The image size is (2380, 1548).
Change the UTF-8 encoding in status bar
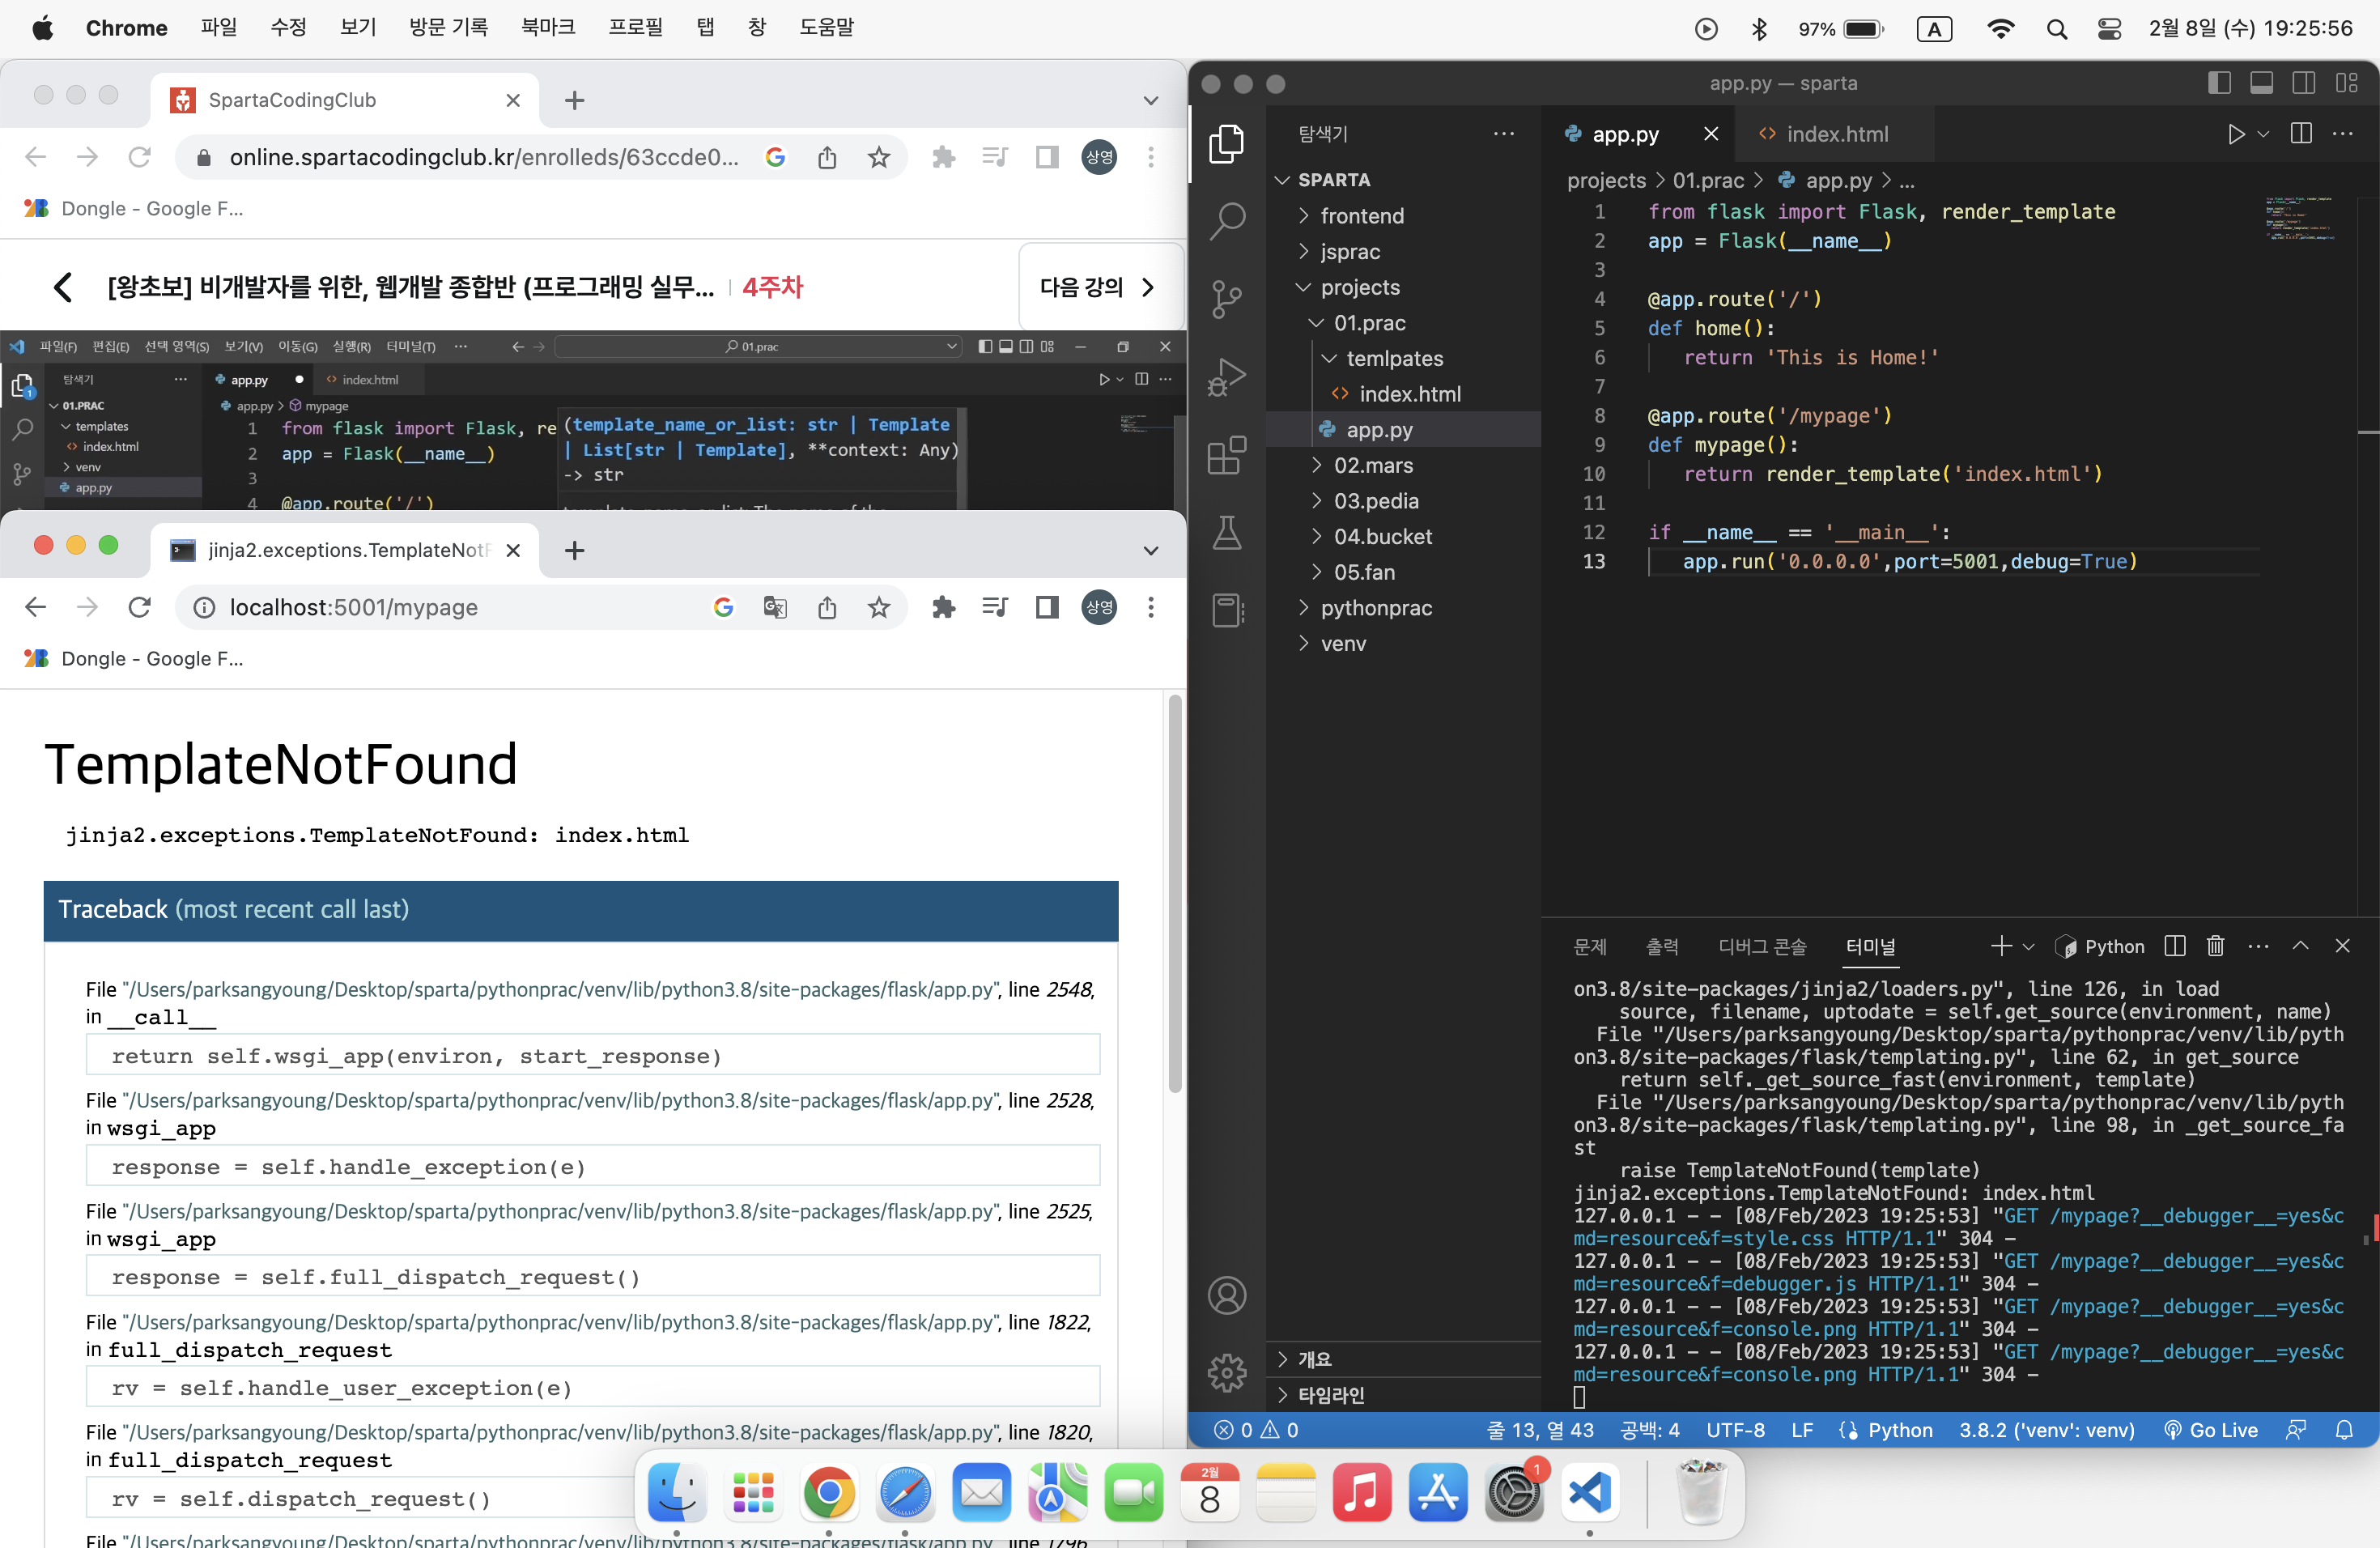coord(1735,1430)
